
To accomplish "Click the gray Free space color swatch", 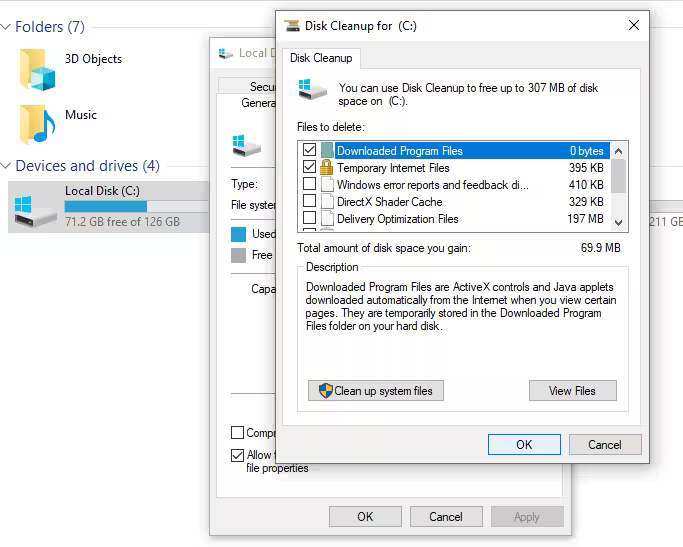I will [x=238, y=255].
